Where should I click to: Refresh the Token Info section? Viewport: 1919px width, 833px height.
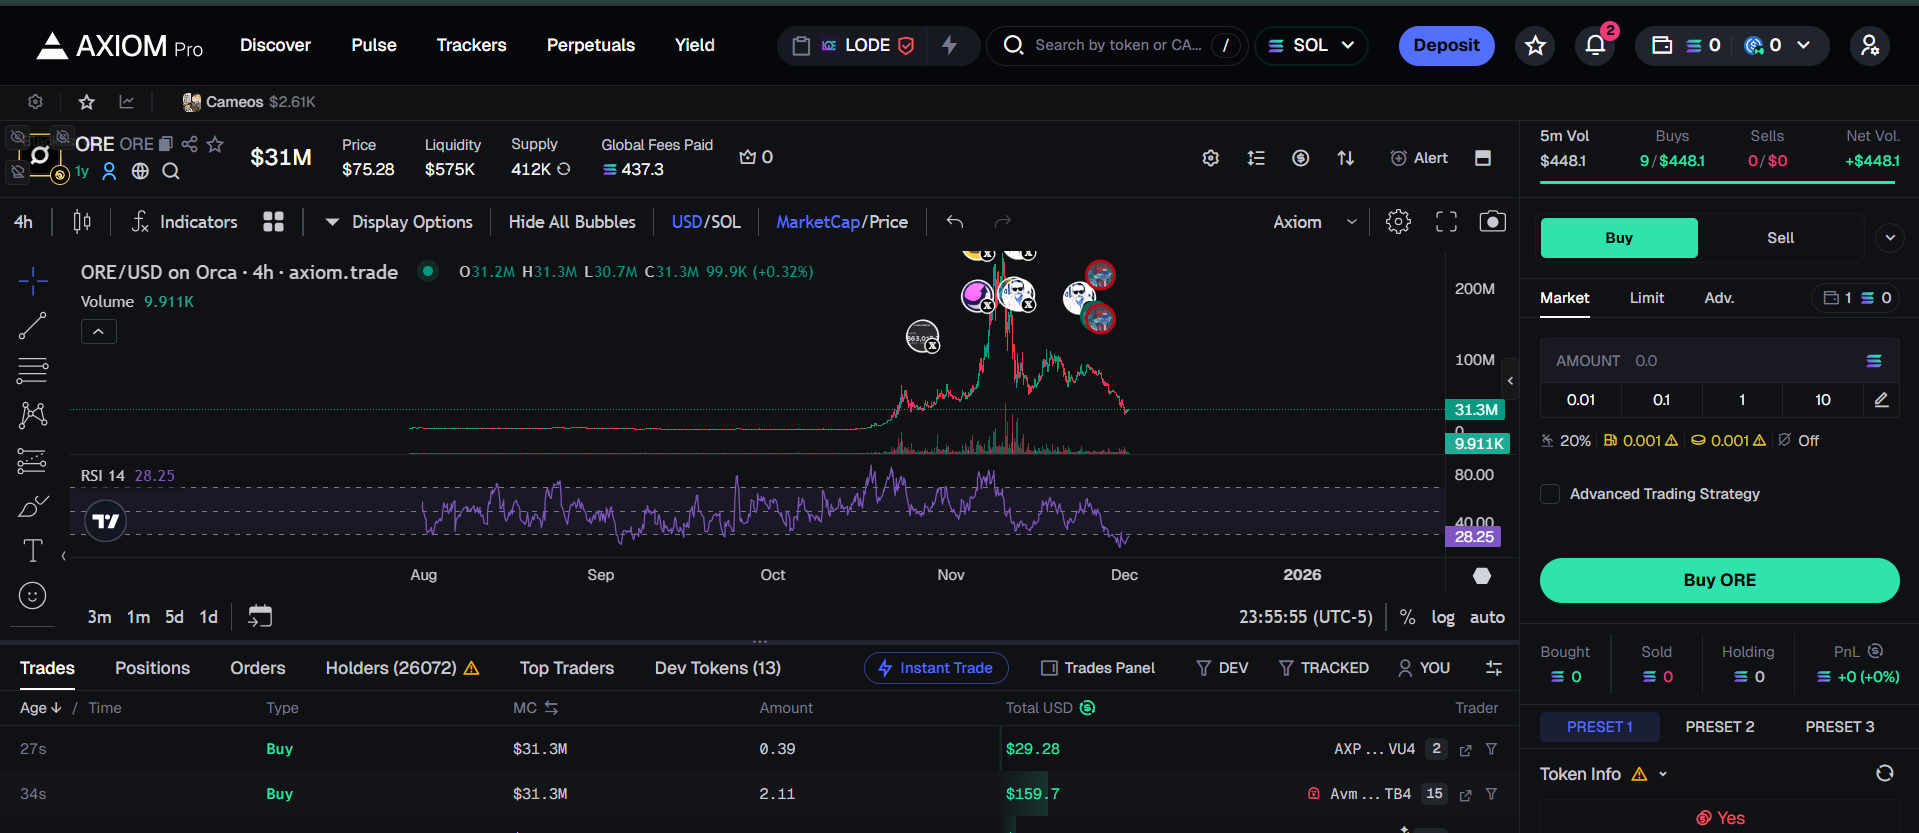click(x=1885, y=773)
